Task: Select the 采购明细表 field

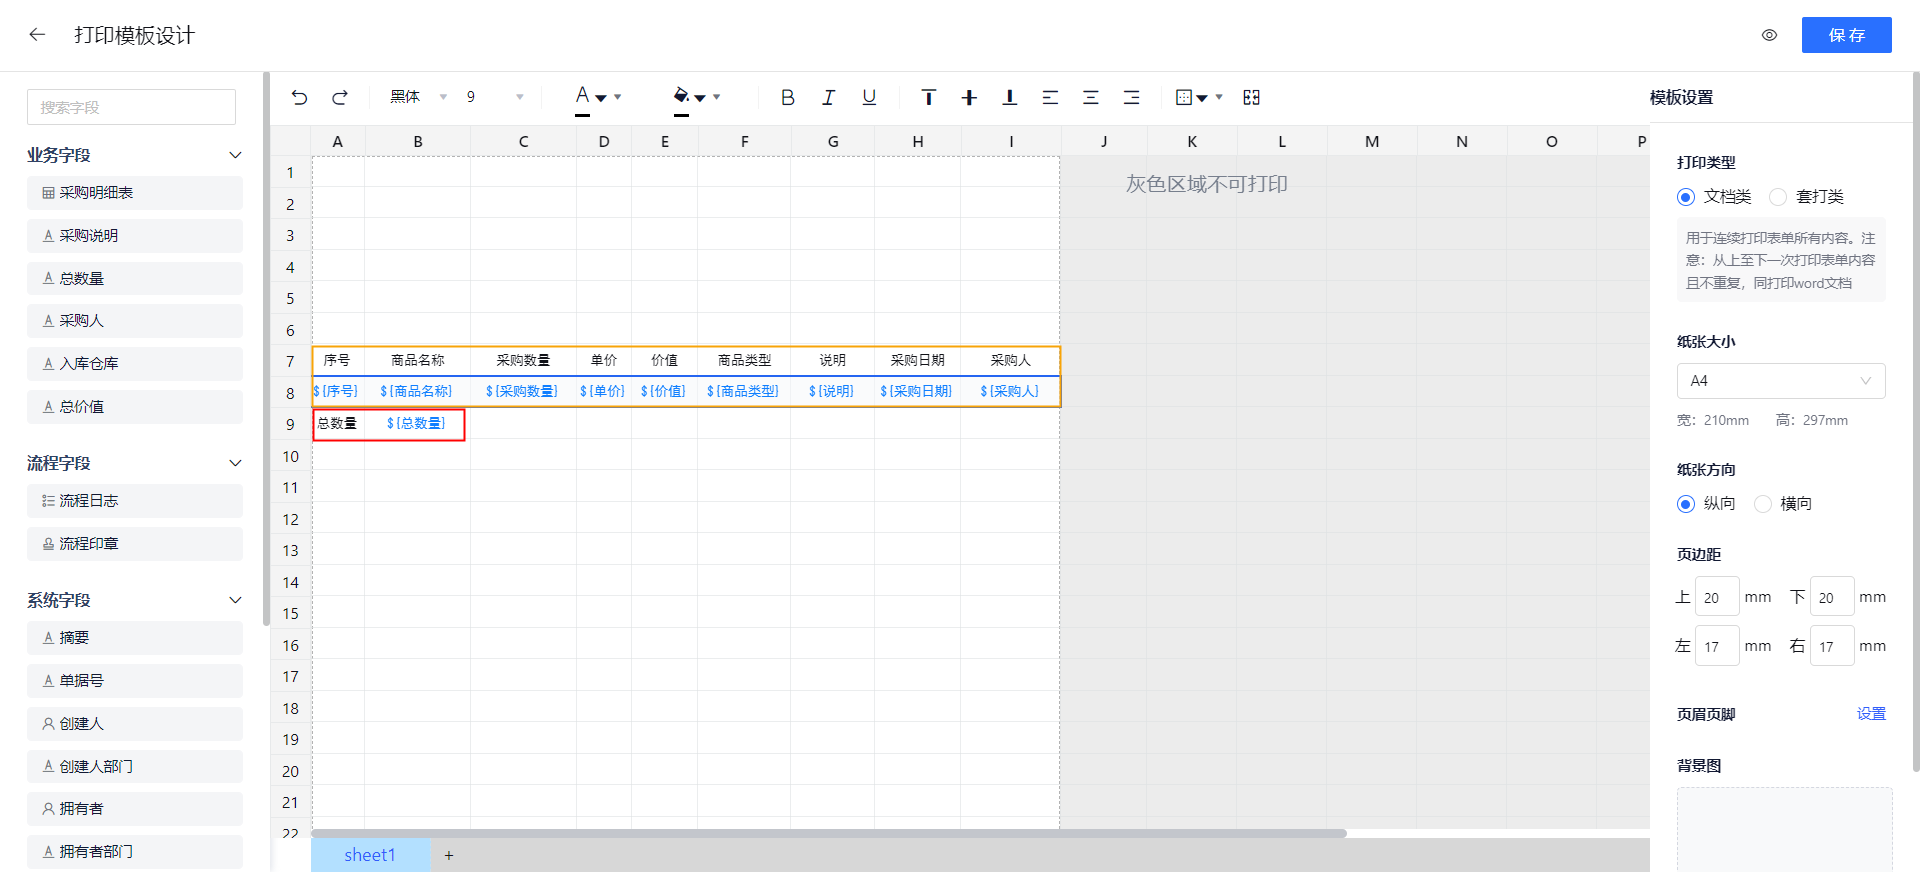Action: pyautogui.click(x=135, y=193)
